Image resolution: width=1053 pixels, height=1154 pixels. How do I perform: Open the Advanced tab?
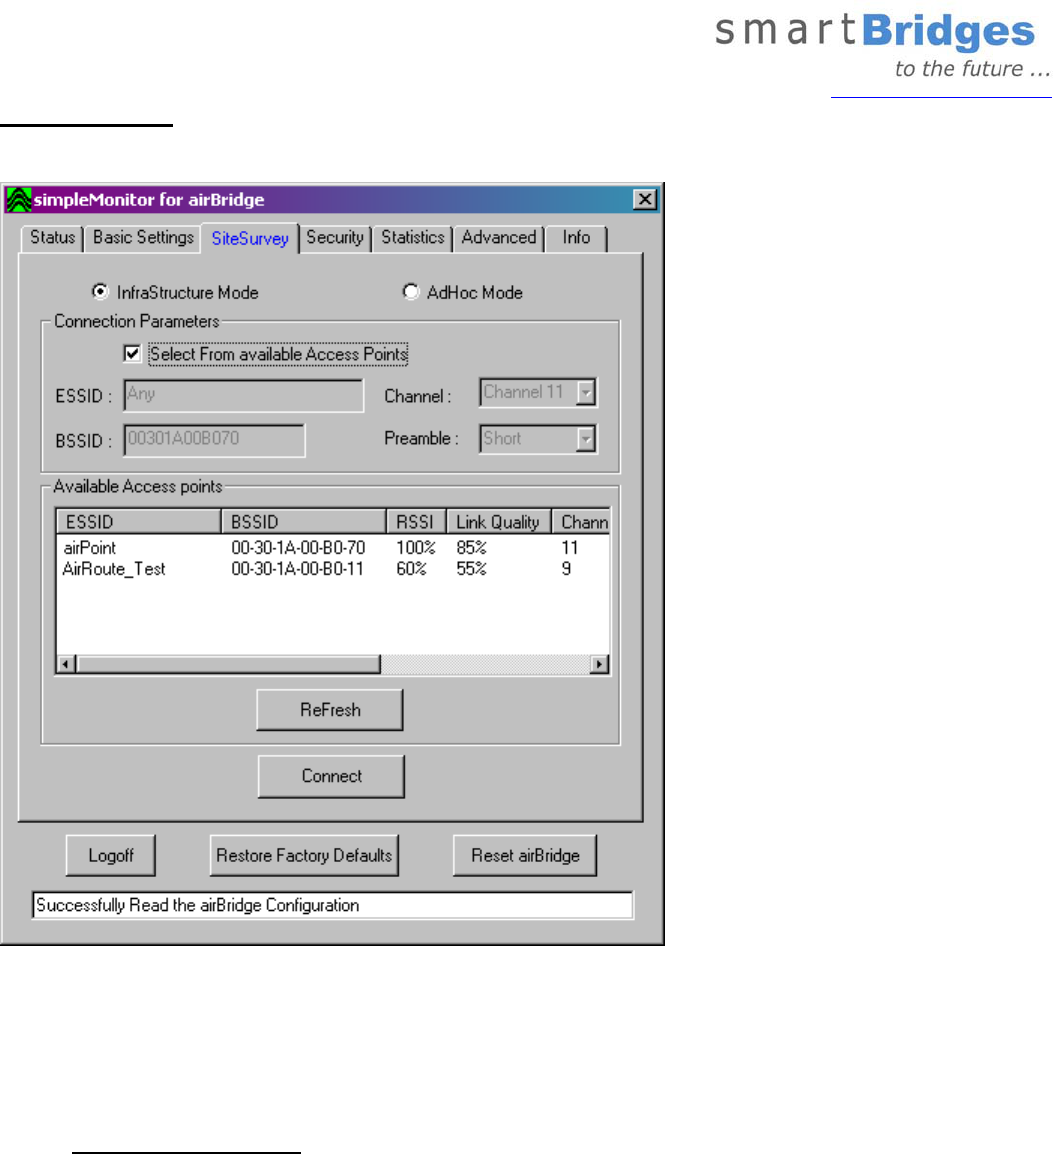499,238
